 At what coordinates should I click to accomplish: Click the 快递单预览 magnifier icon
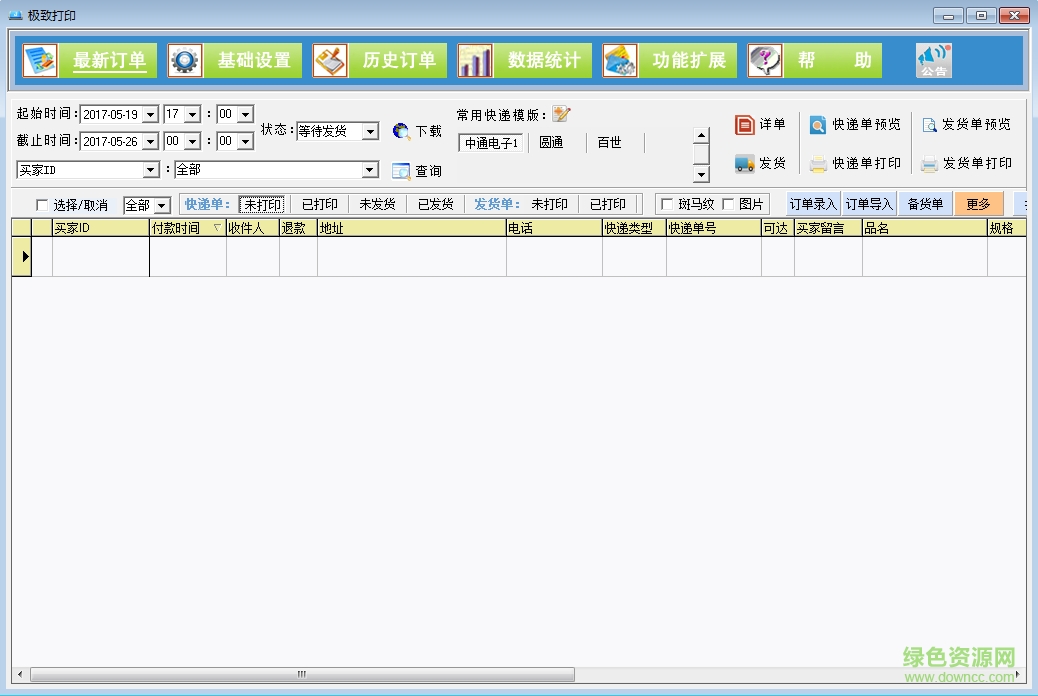coord(818,124)
